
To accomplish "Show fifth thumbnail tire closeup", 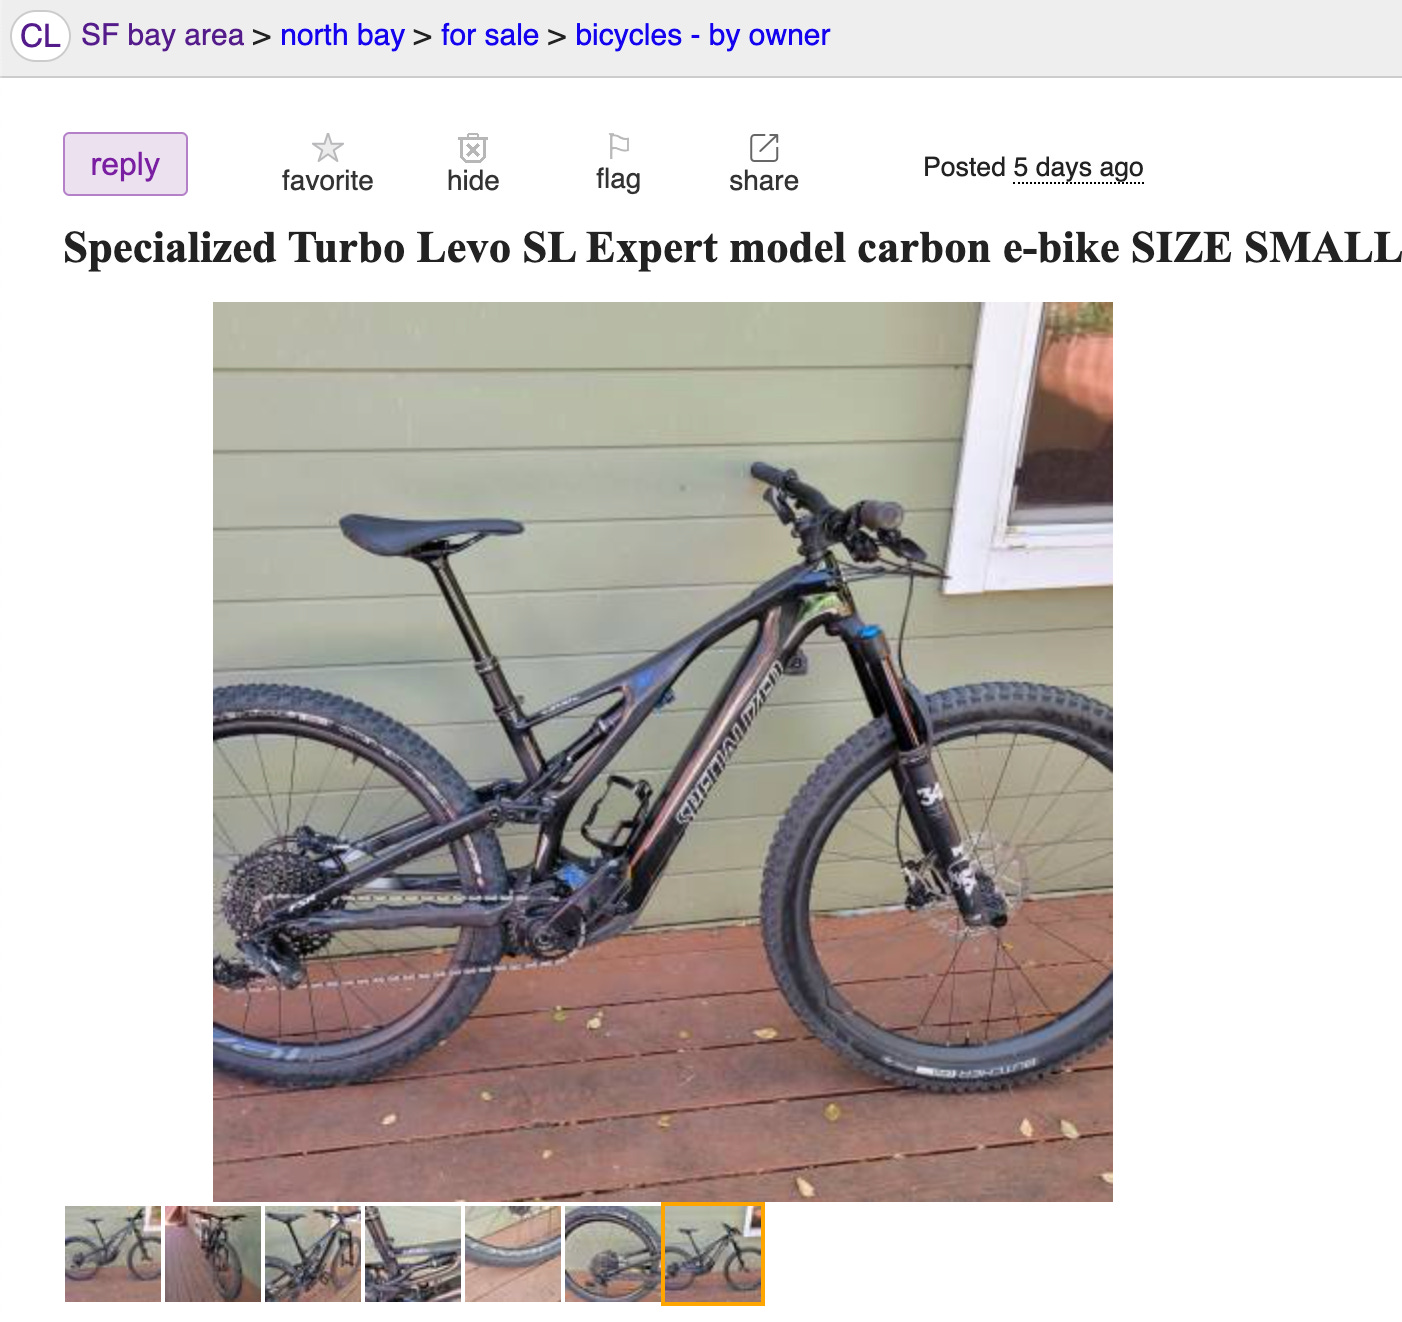I will point(513,1254).
